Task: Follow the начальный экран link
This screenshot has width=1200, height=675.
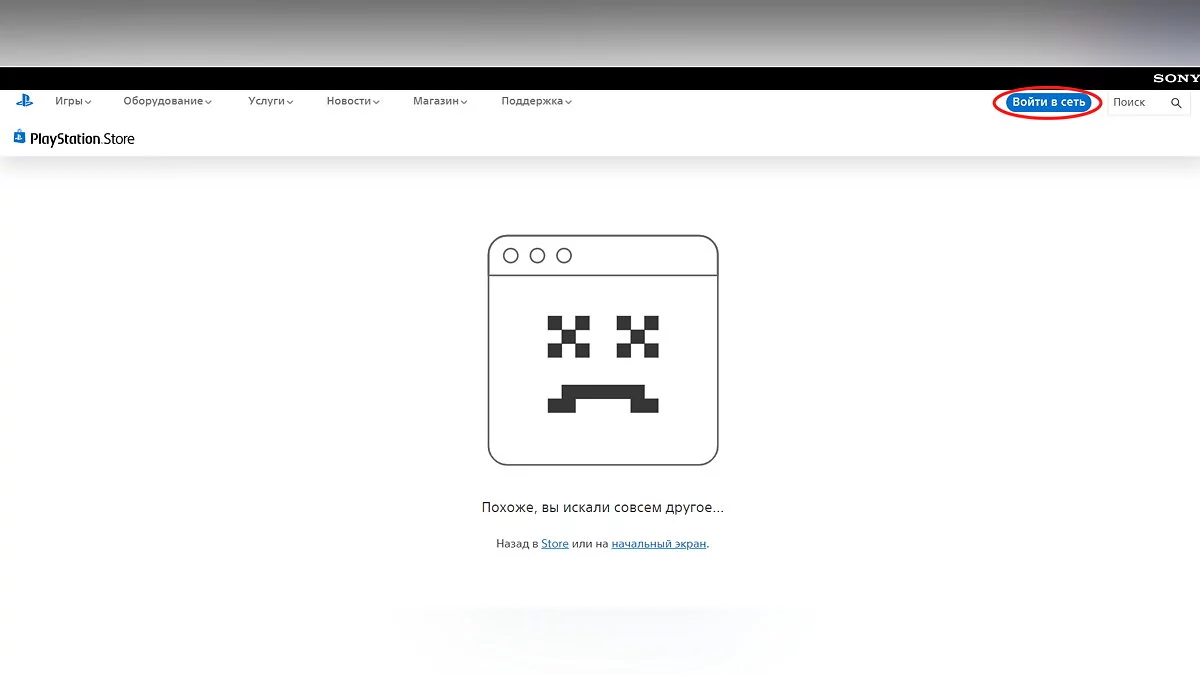Action: click(x=659, y=544)
